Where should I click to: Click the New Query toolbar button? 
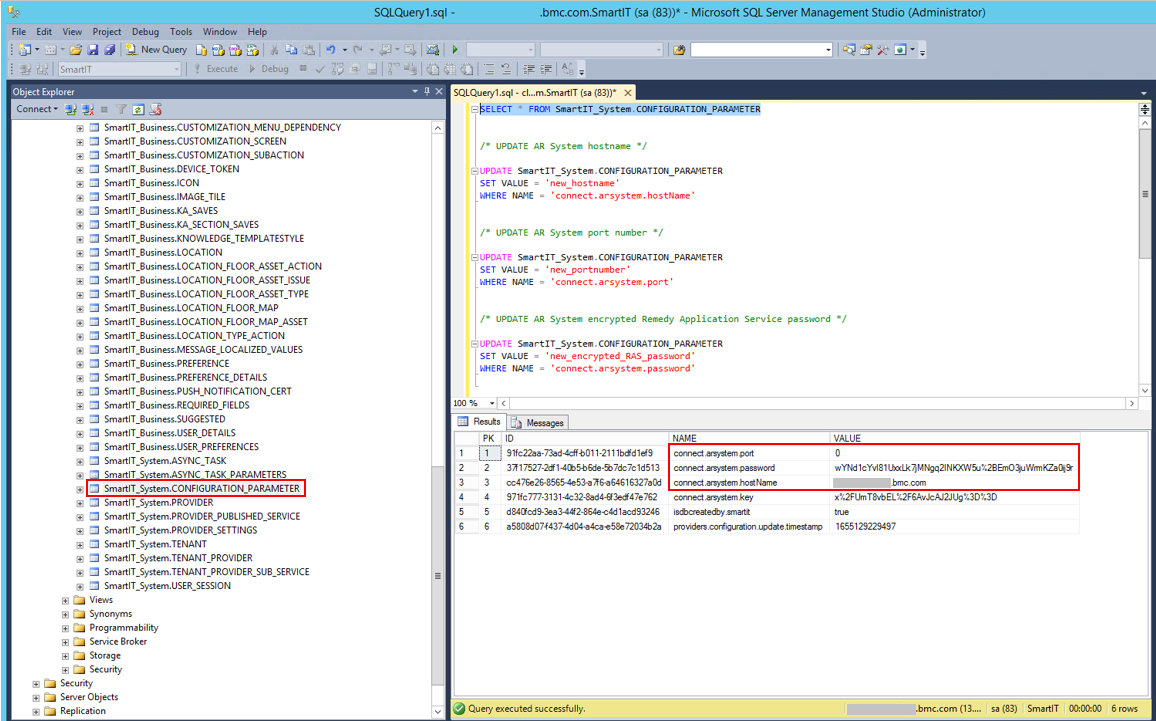(x=156, y=49)
